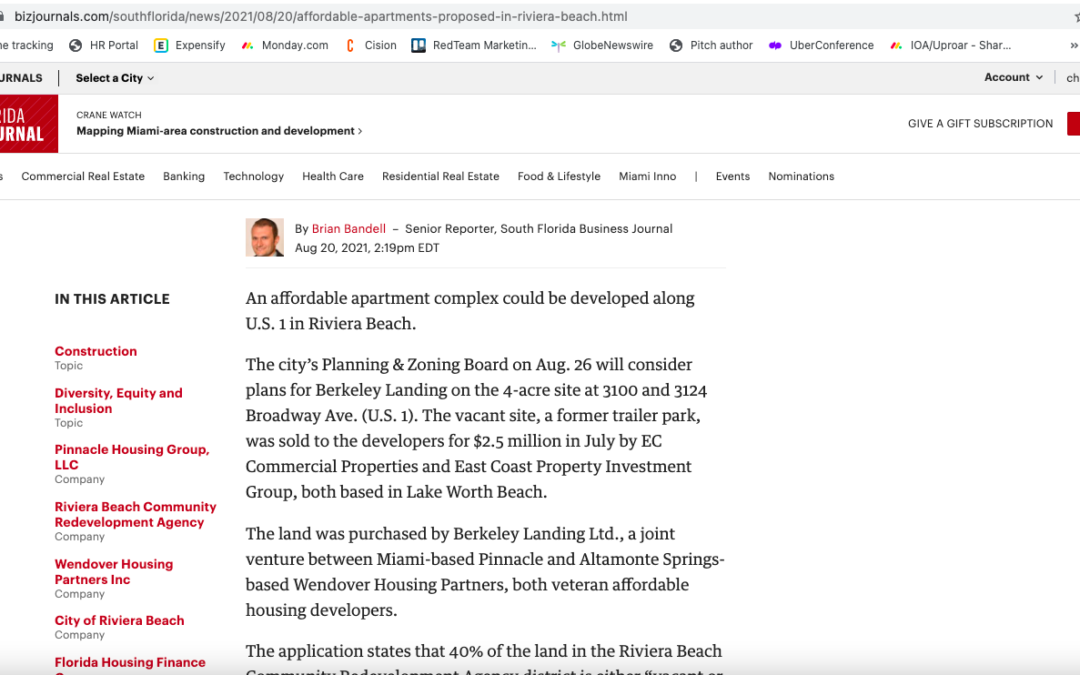Open the Monday.com bookmark icon
1080x675 pixels.
tap(247, 45)
